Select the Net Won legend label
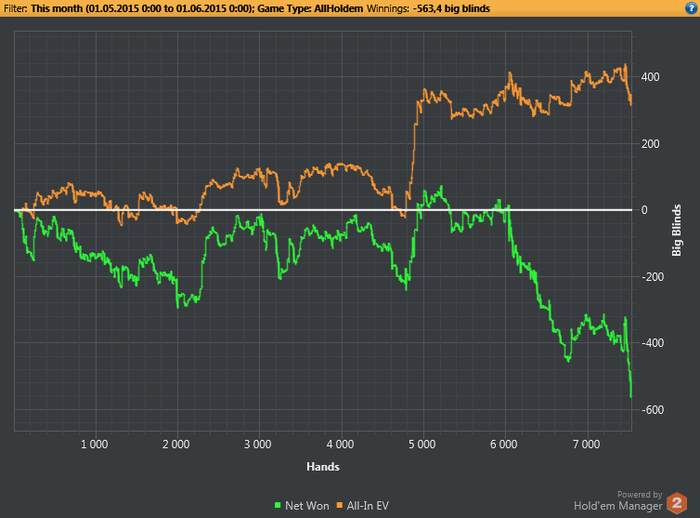The width and height of the screenshot is (700, 518). [x=307, y=505]
